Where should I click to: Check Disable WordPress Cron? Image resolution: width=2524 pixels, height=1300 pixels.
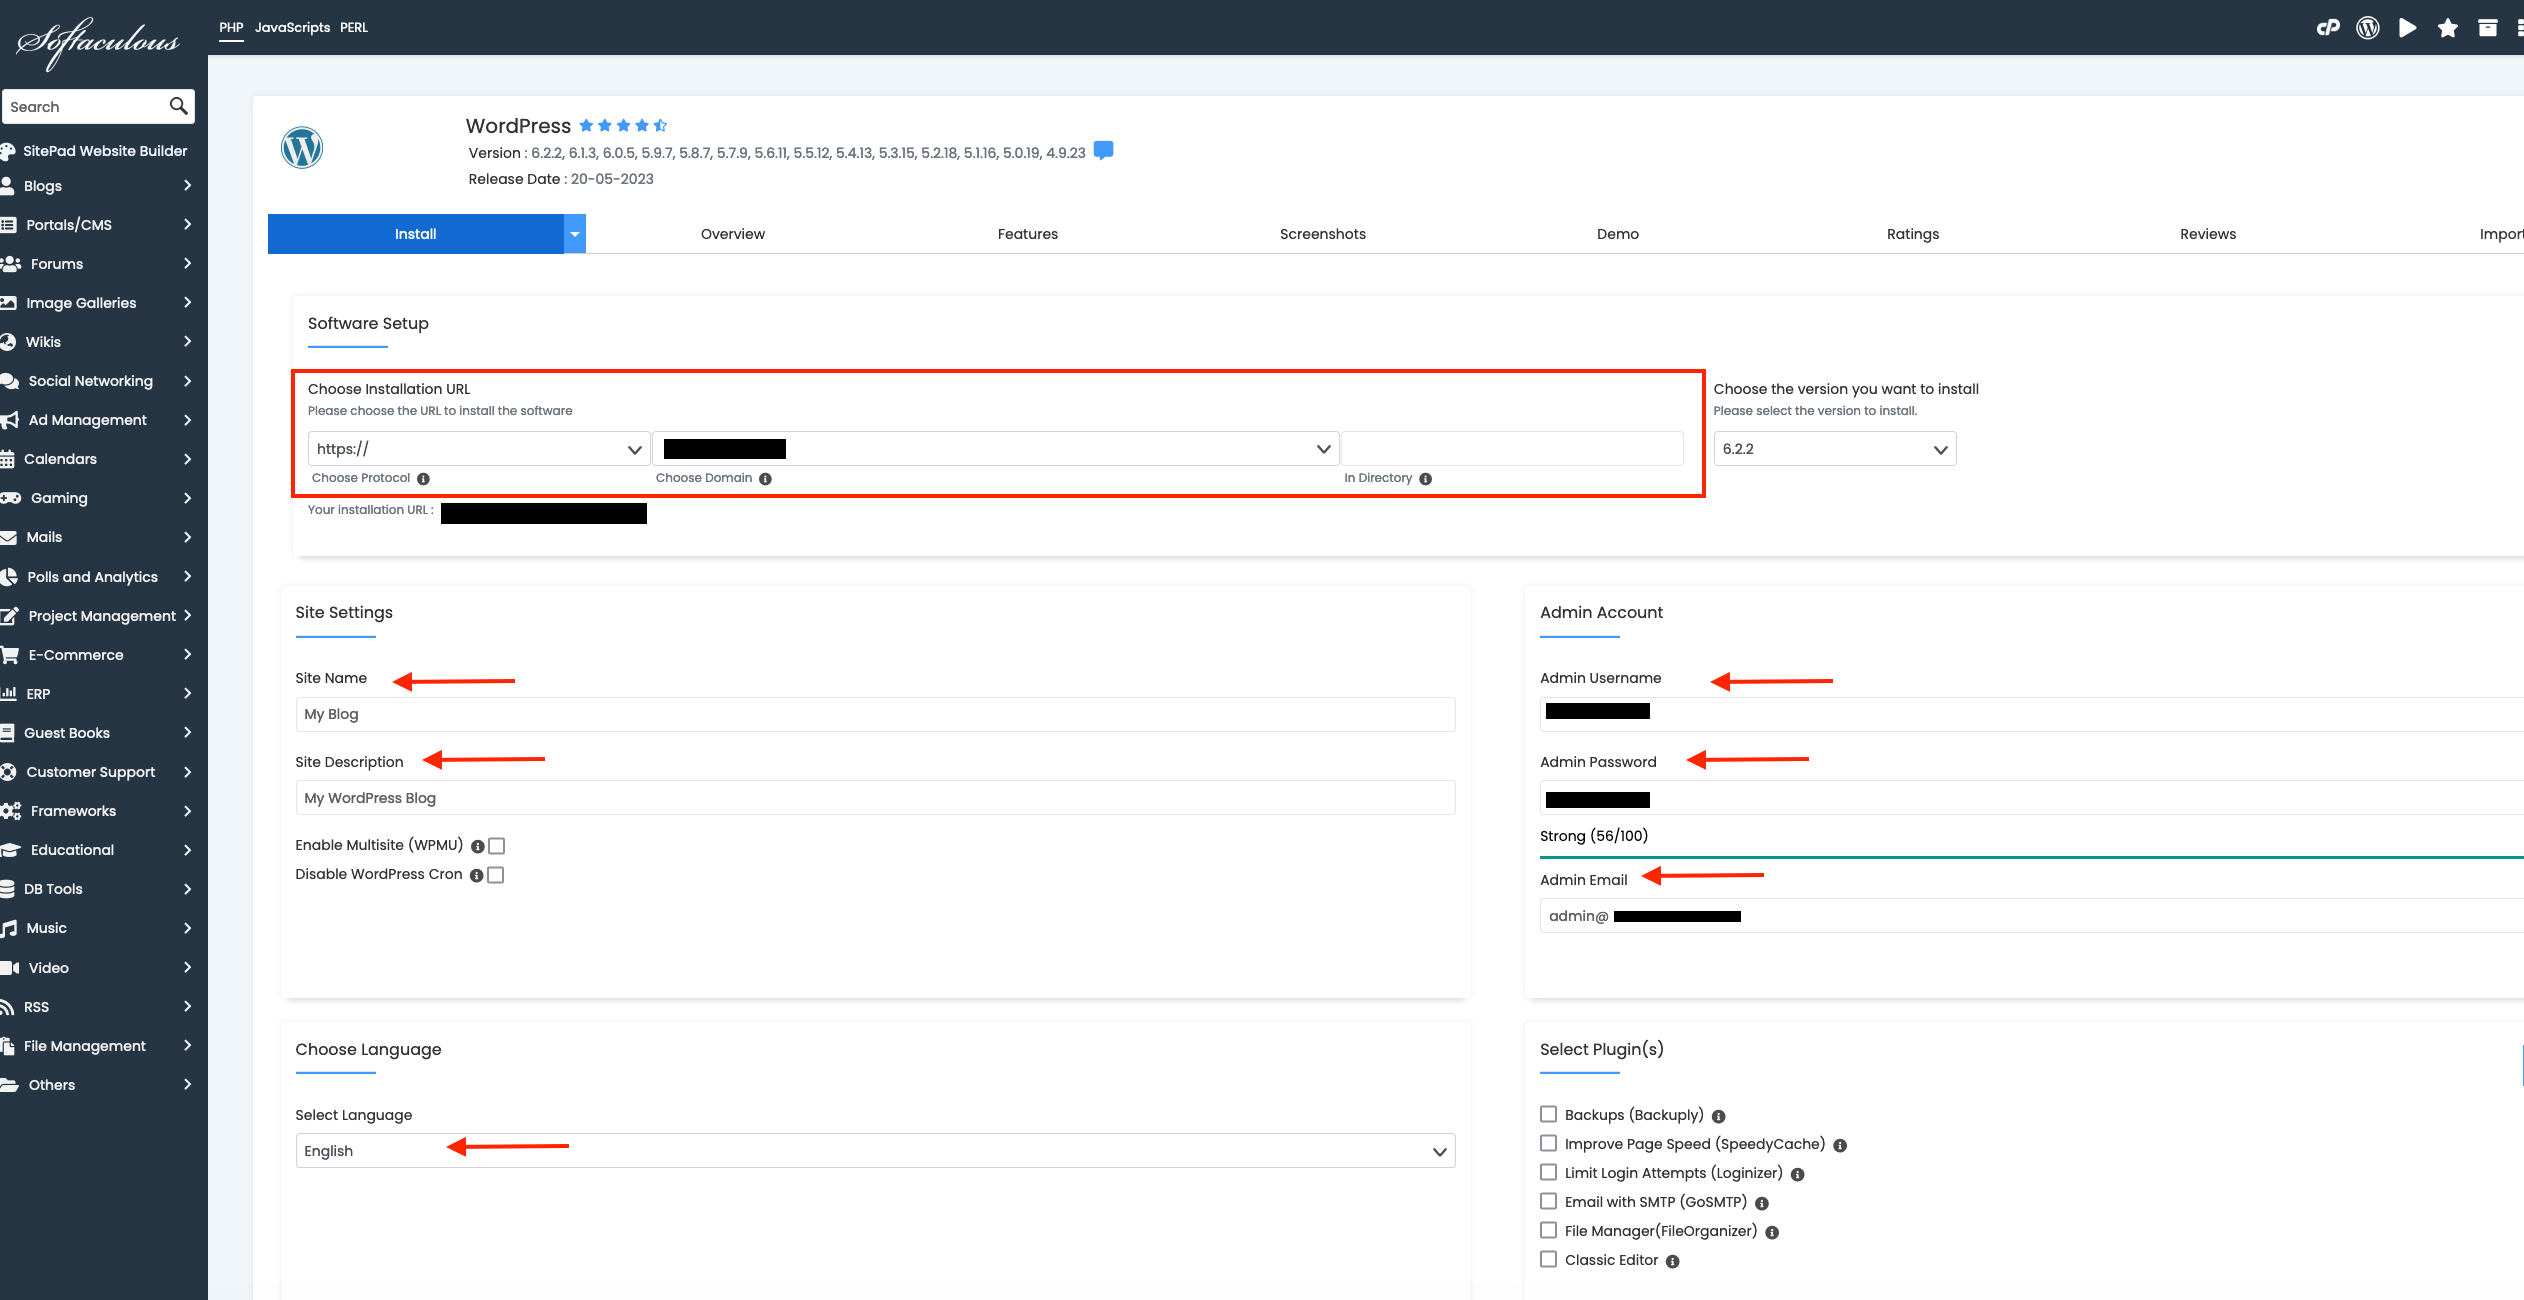pyautogui.click(x=496, y=875)
